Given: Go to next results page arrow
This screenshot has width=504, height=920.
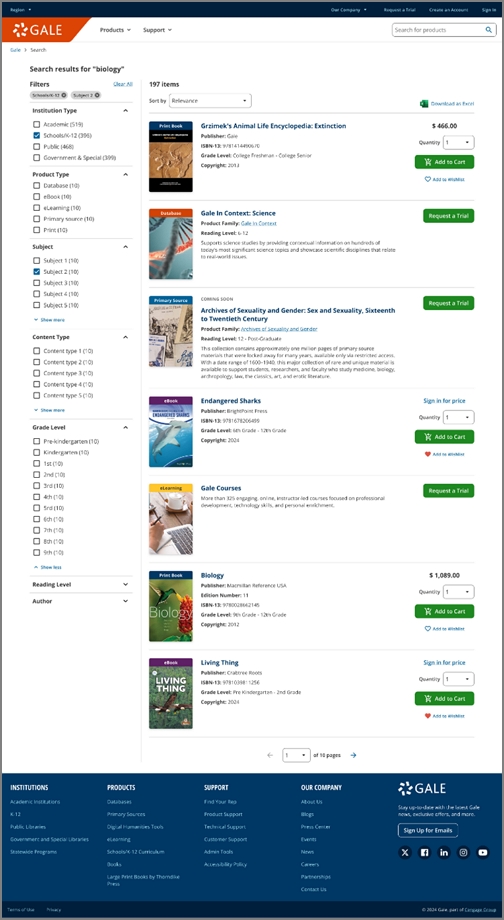Looking at the screenshot, I should coord(353,755).
